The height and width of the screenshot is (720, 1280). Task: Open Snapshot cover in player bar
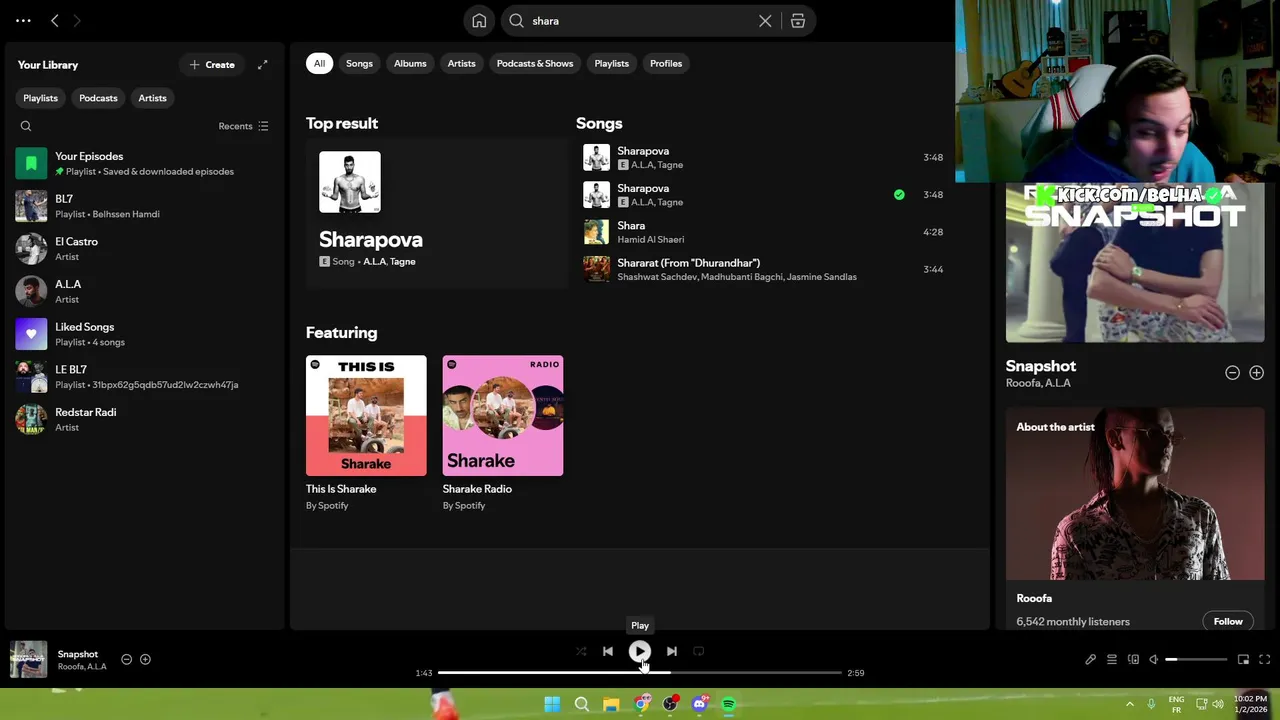[28, 659]
